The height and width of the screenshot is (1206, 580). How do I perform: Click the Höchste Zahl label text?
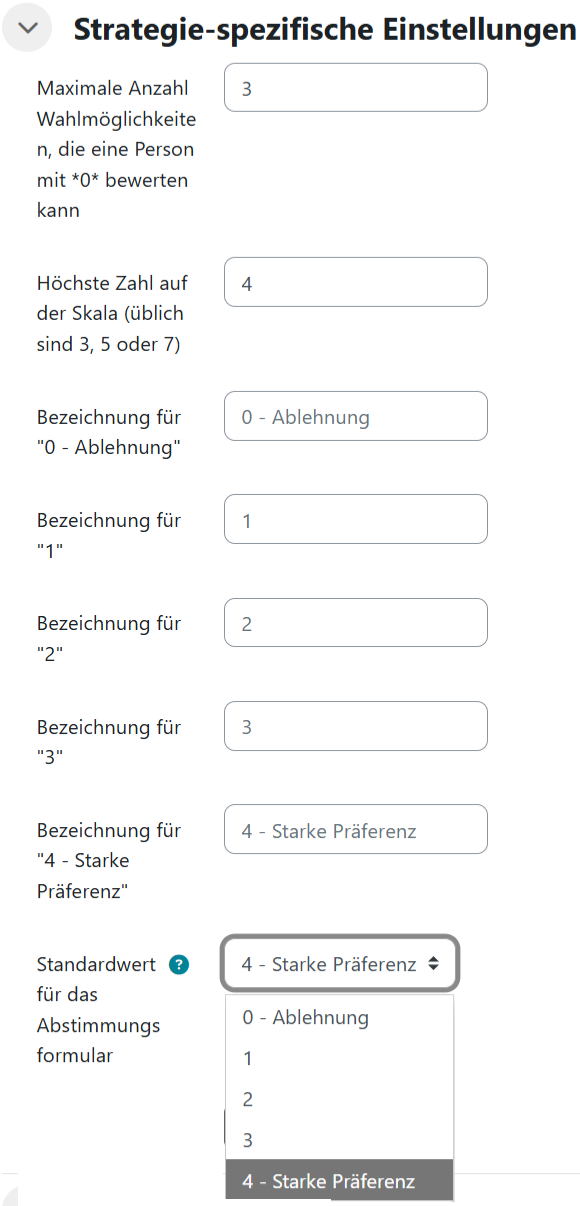click(111, 282)
